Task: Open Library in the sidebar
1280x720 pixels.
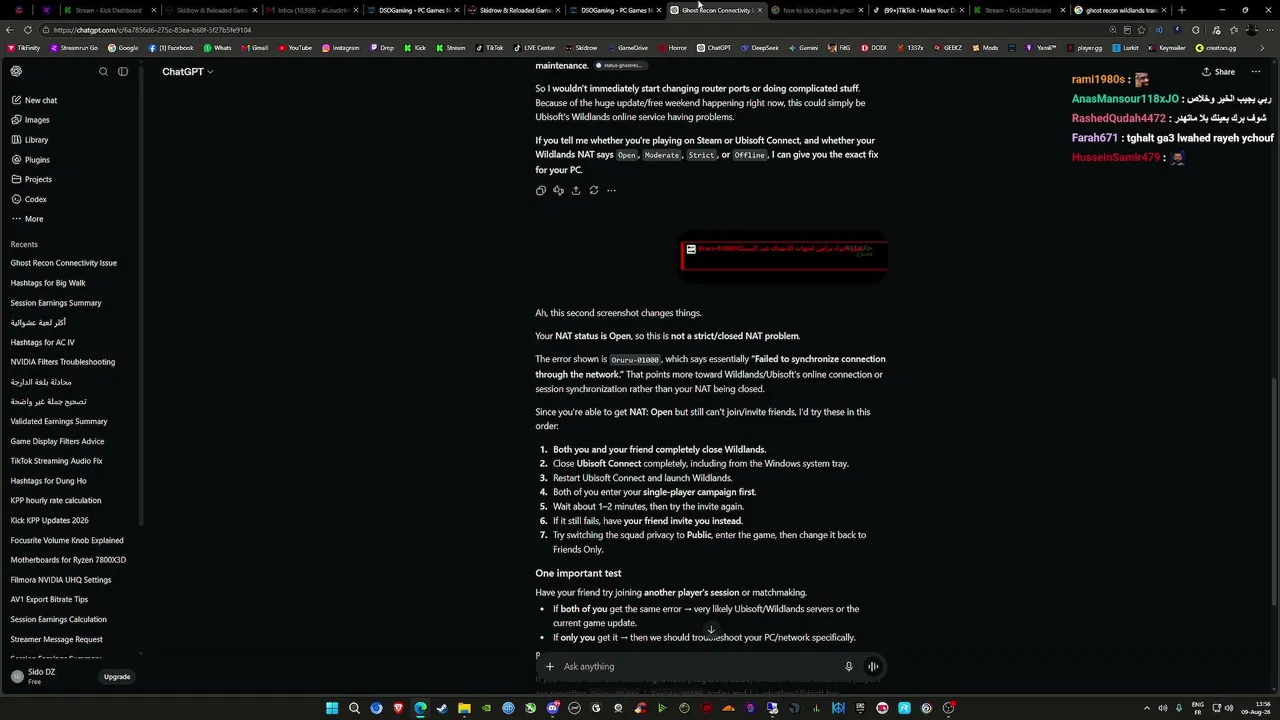Action: 36,140
